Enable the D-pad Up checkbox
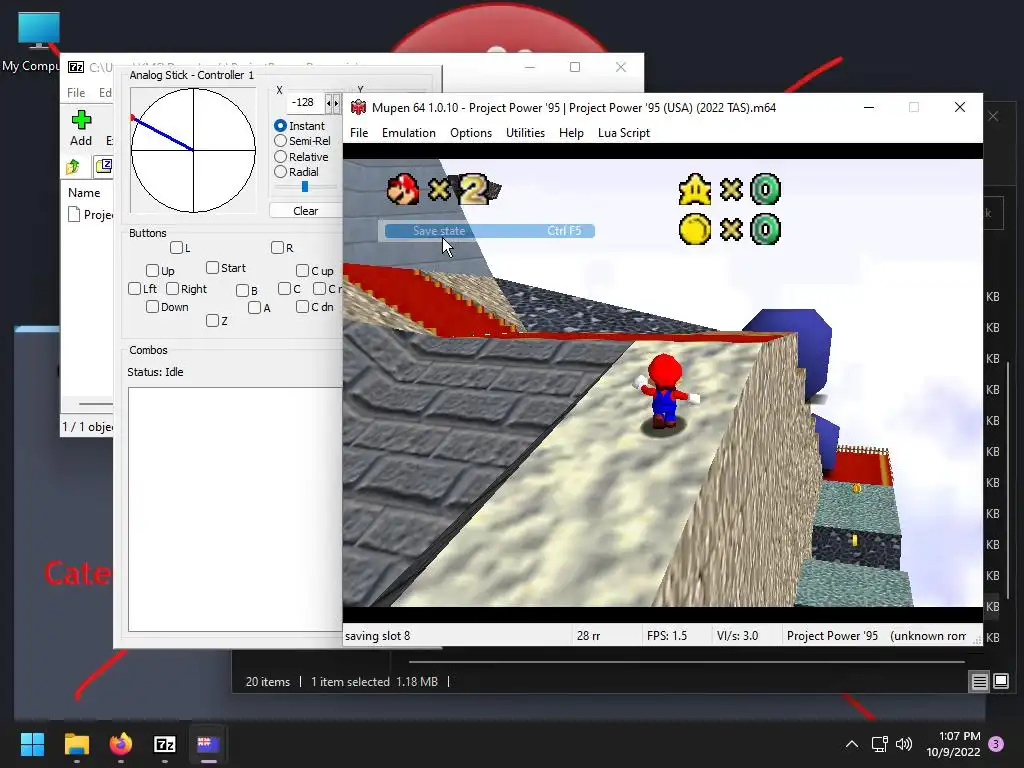This screenshot has height=768, width=1024. 152,270
